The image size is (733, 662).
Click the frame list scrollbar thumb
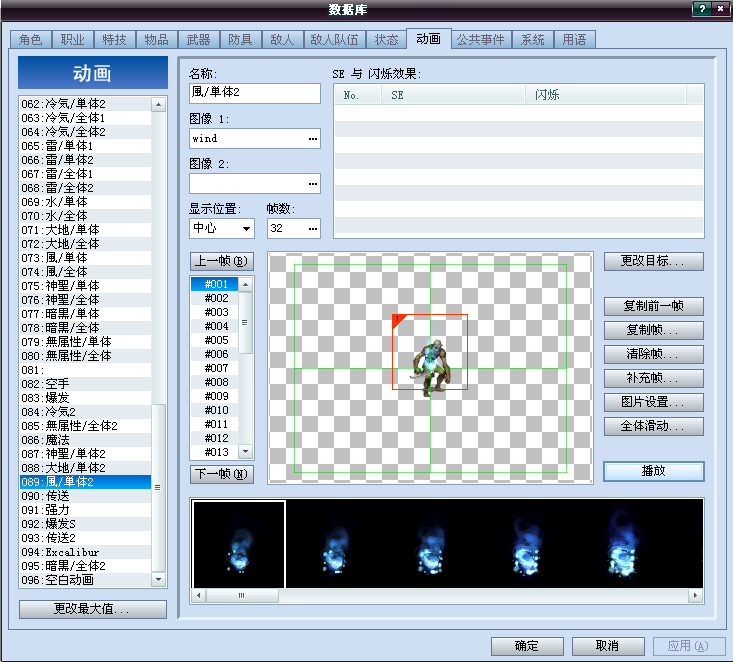(245, 323)
